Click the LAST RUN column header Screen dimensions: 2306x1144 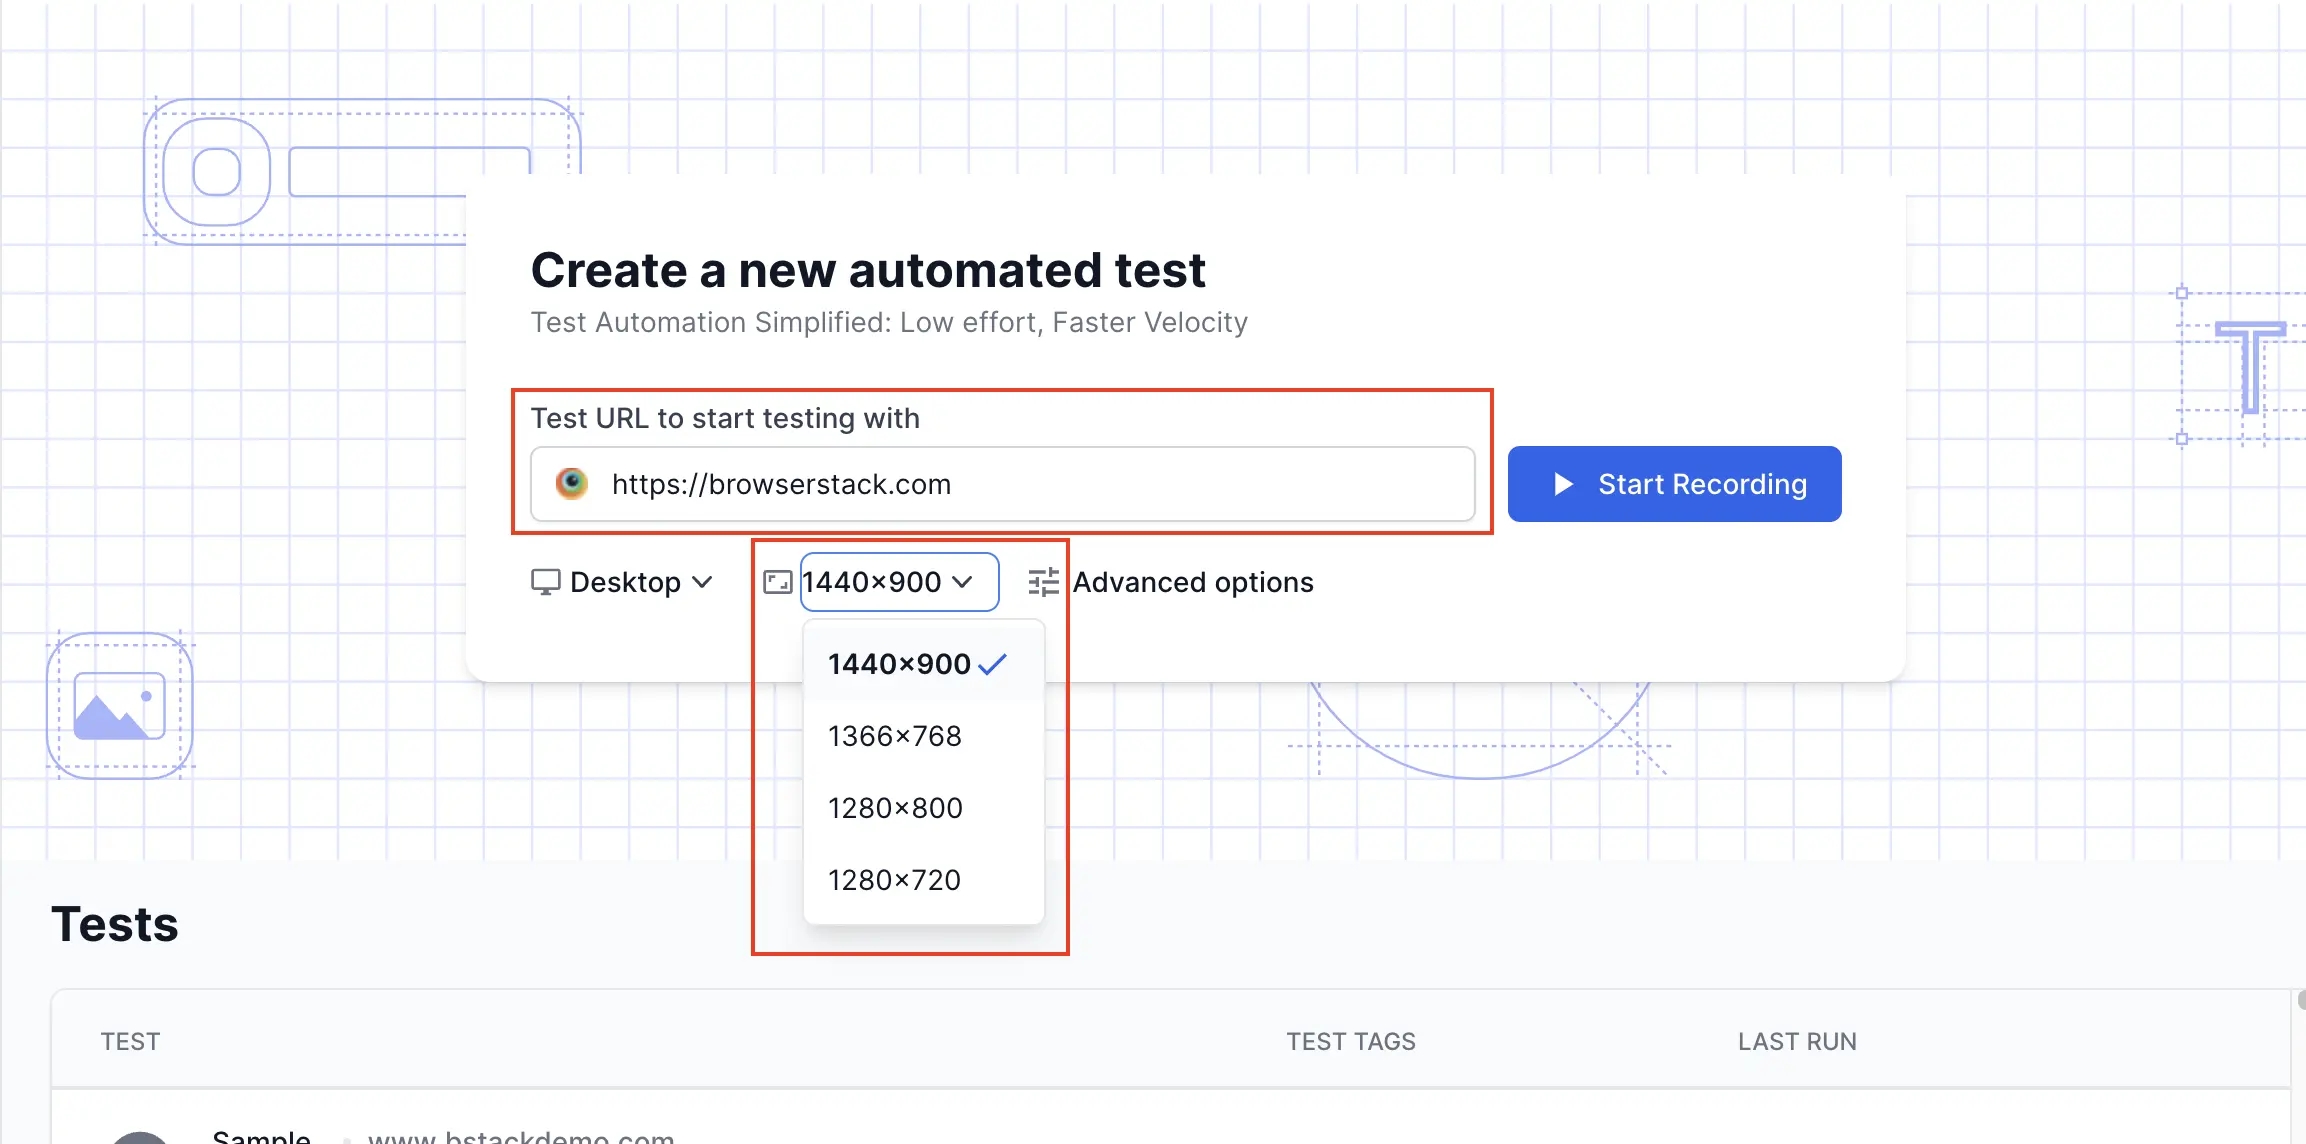pos(1796,1041)
